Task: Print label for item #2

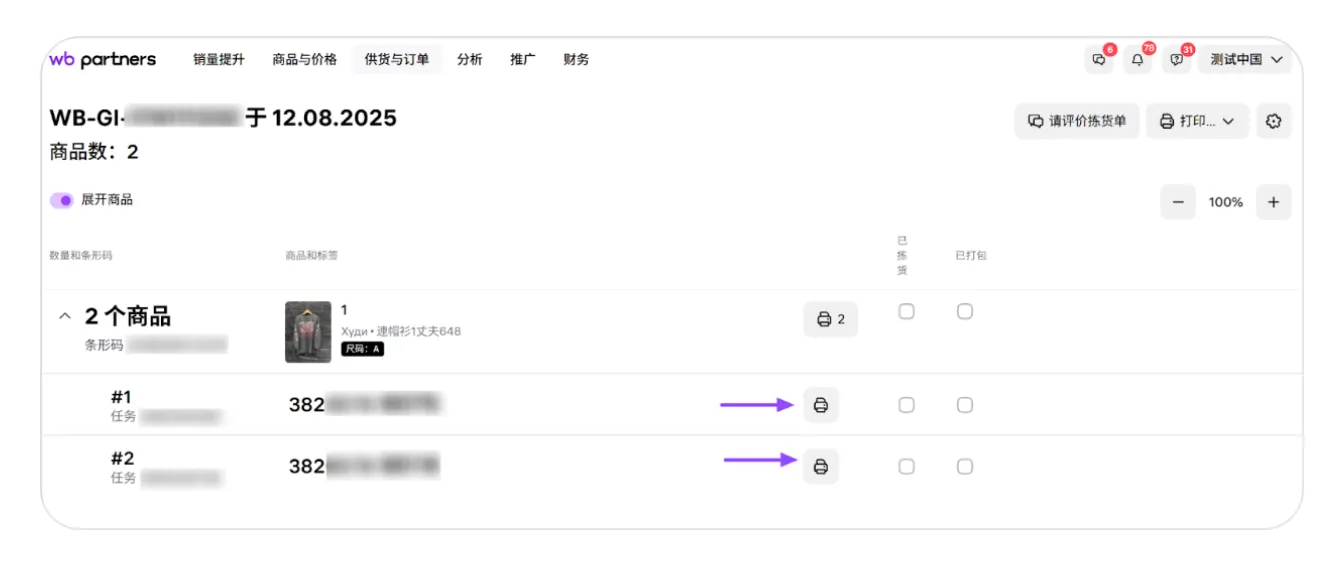Action: coord(821,466)
